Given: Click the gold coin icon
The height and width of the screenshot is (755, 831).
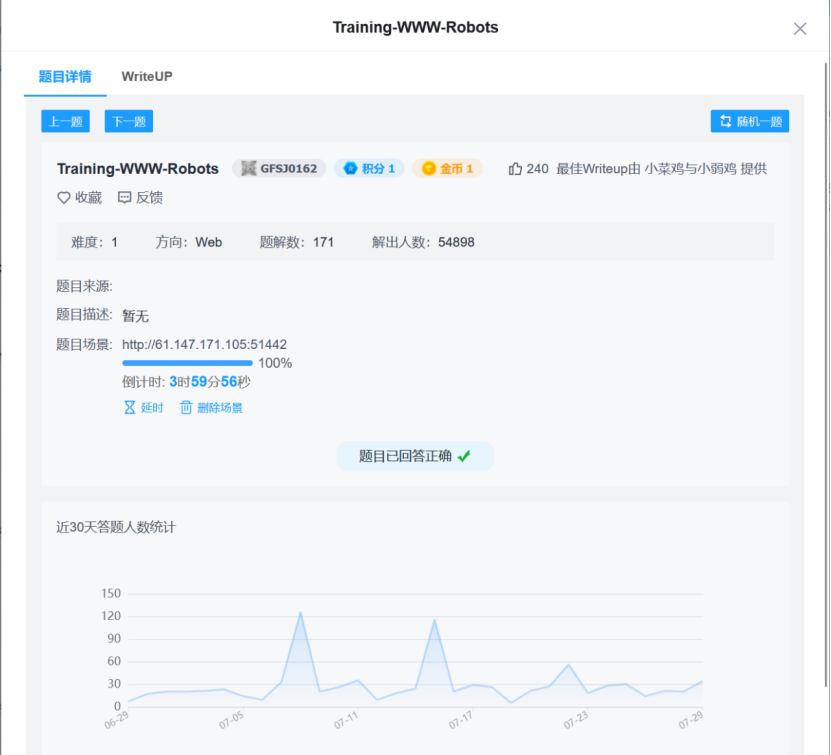Looking at the screenshot, I should pos(429,168).
